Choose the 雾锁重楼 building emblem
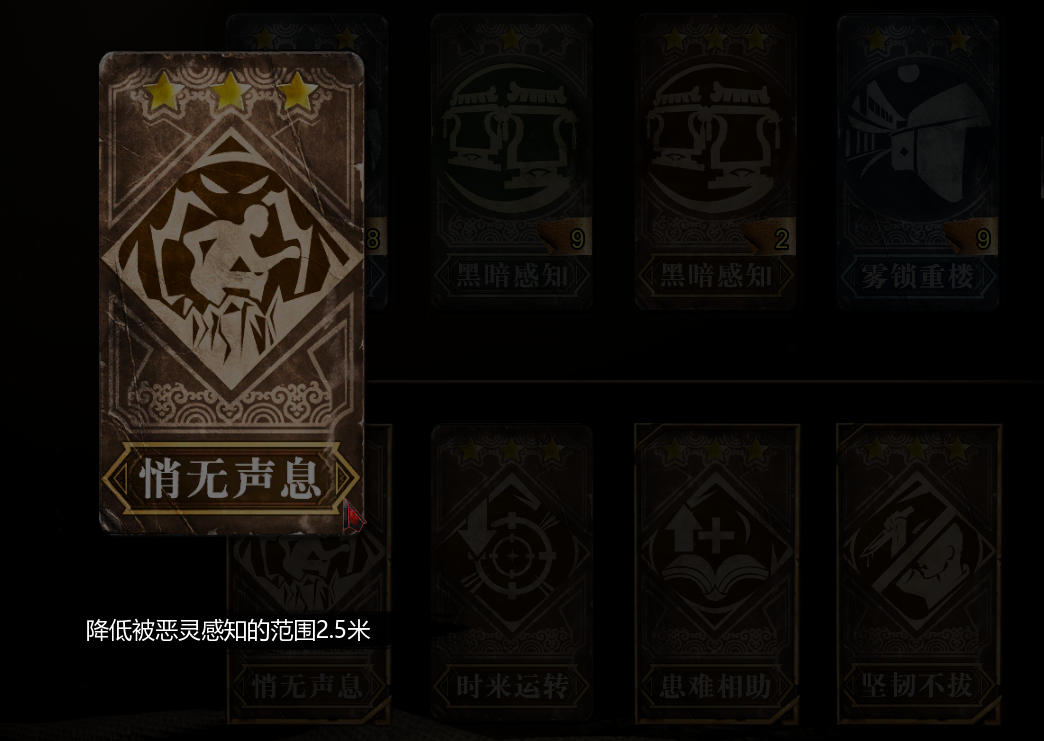This screenshot has height=741, width=1044. [917, 136]
